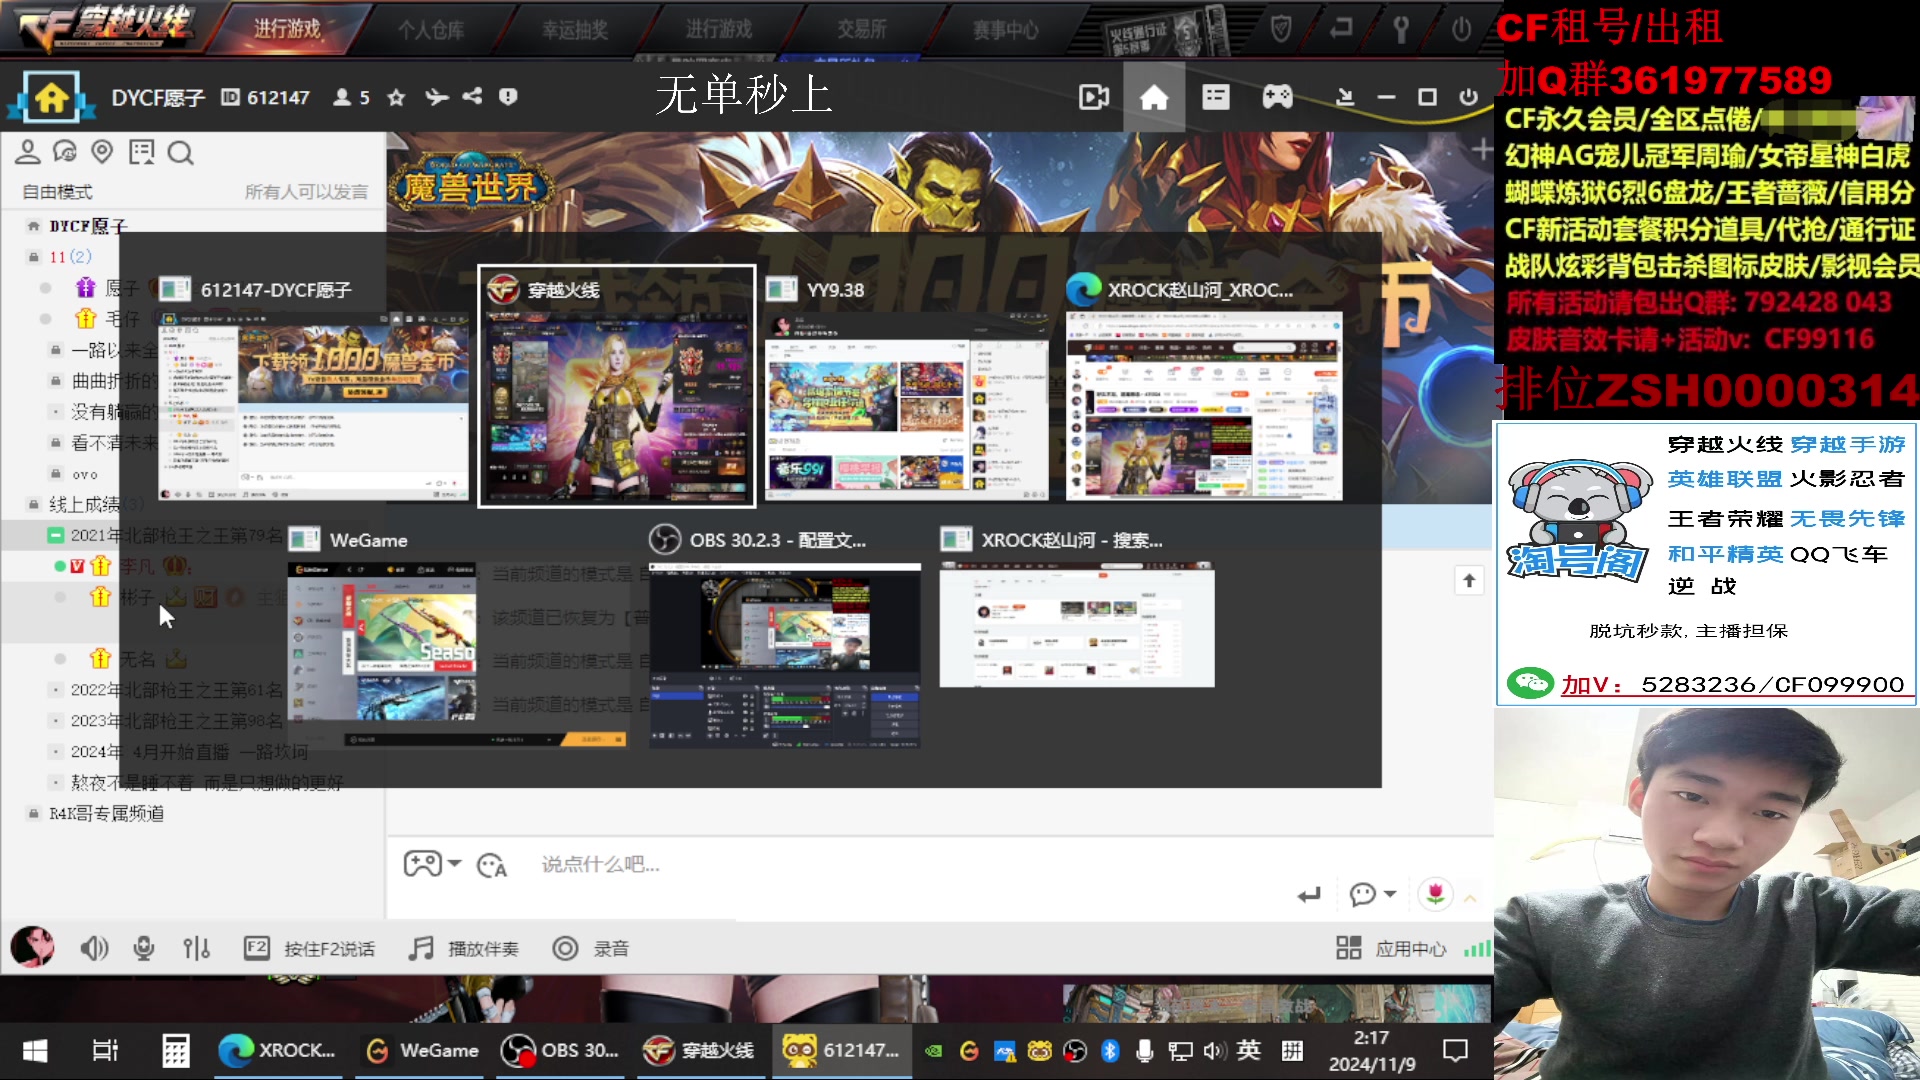Switch to the YY9.38 window thumbnail
The height and width of the screenshot is (1080, 1920).
[x=907, y=387]
